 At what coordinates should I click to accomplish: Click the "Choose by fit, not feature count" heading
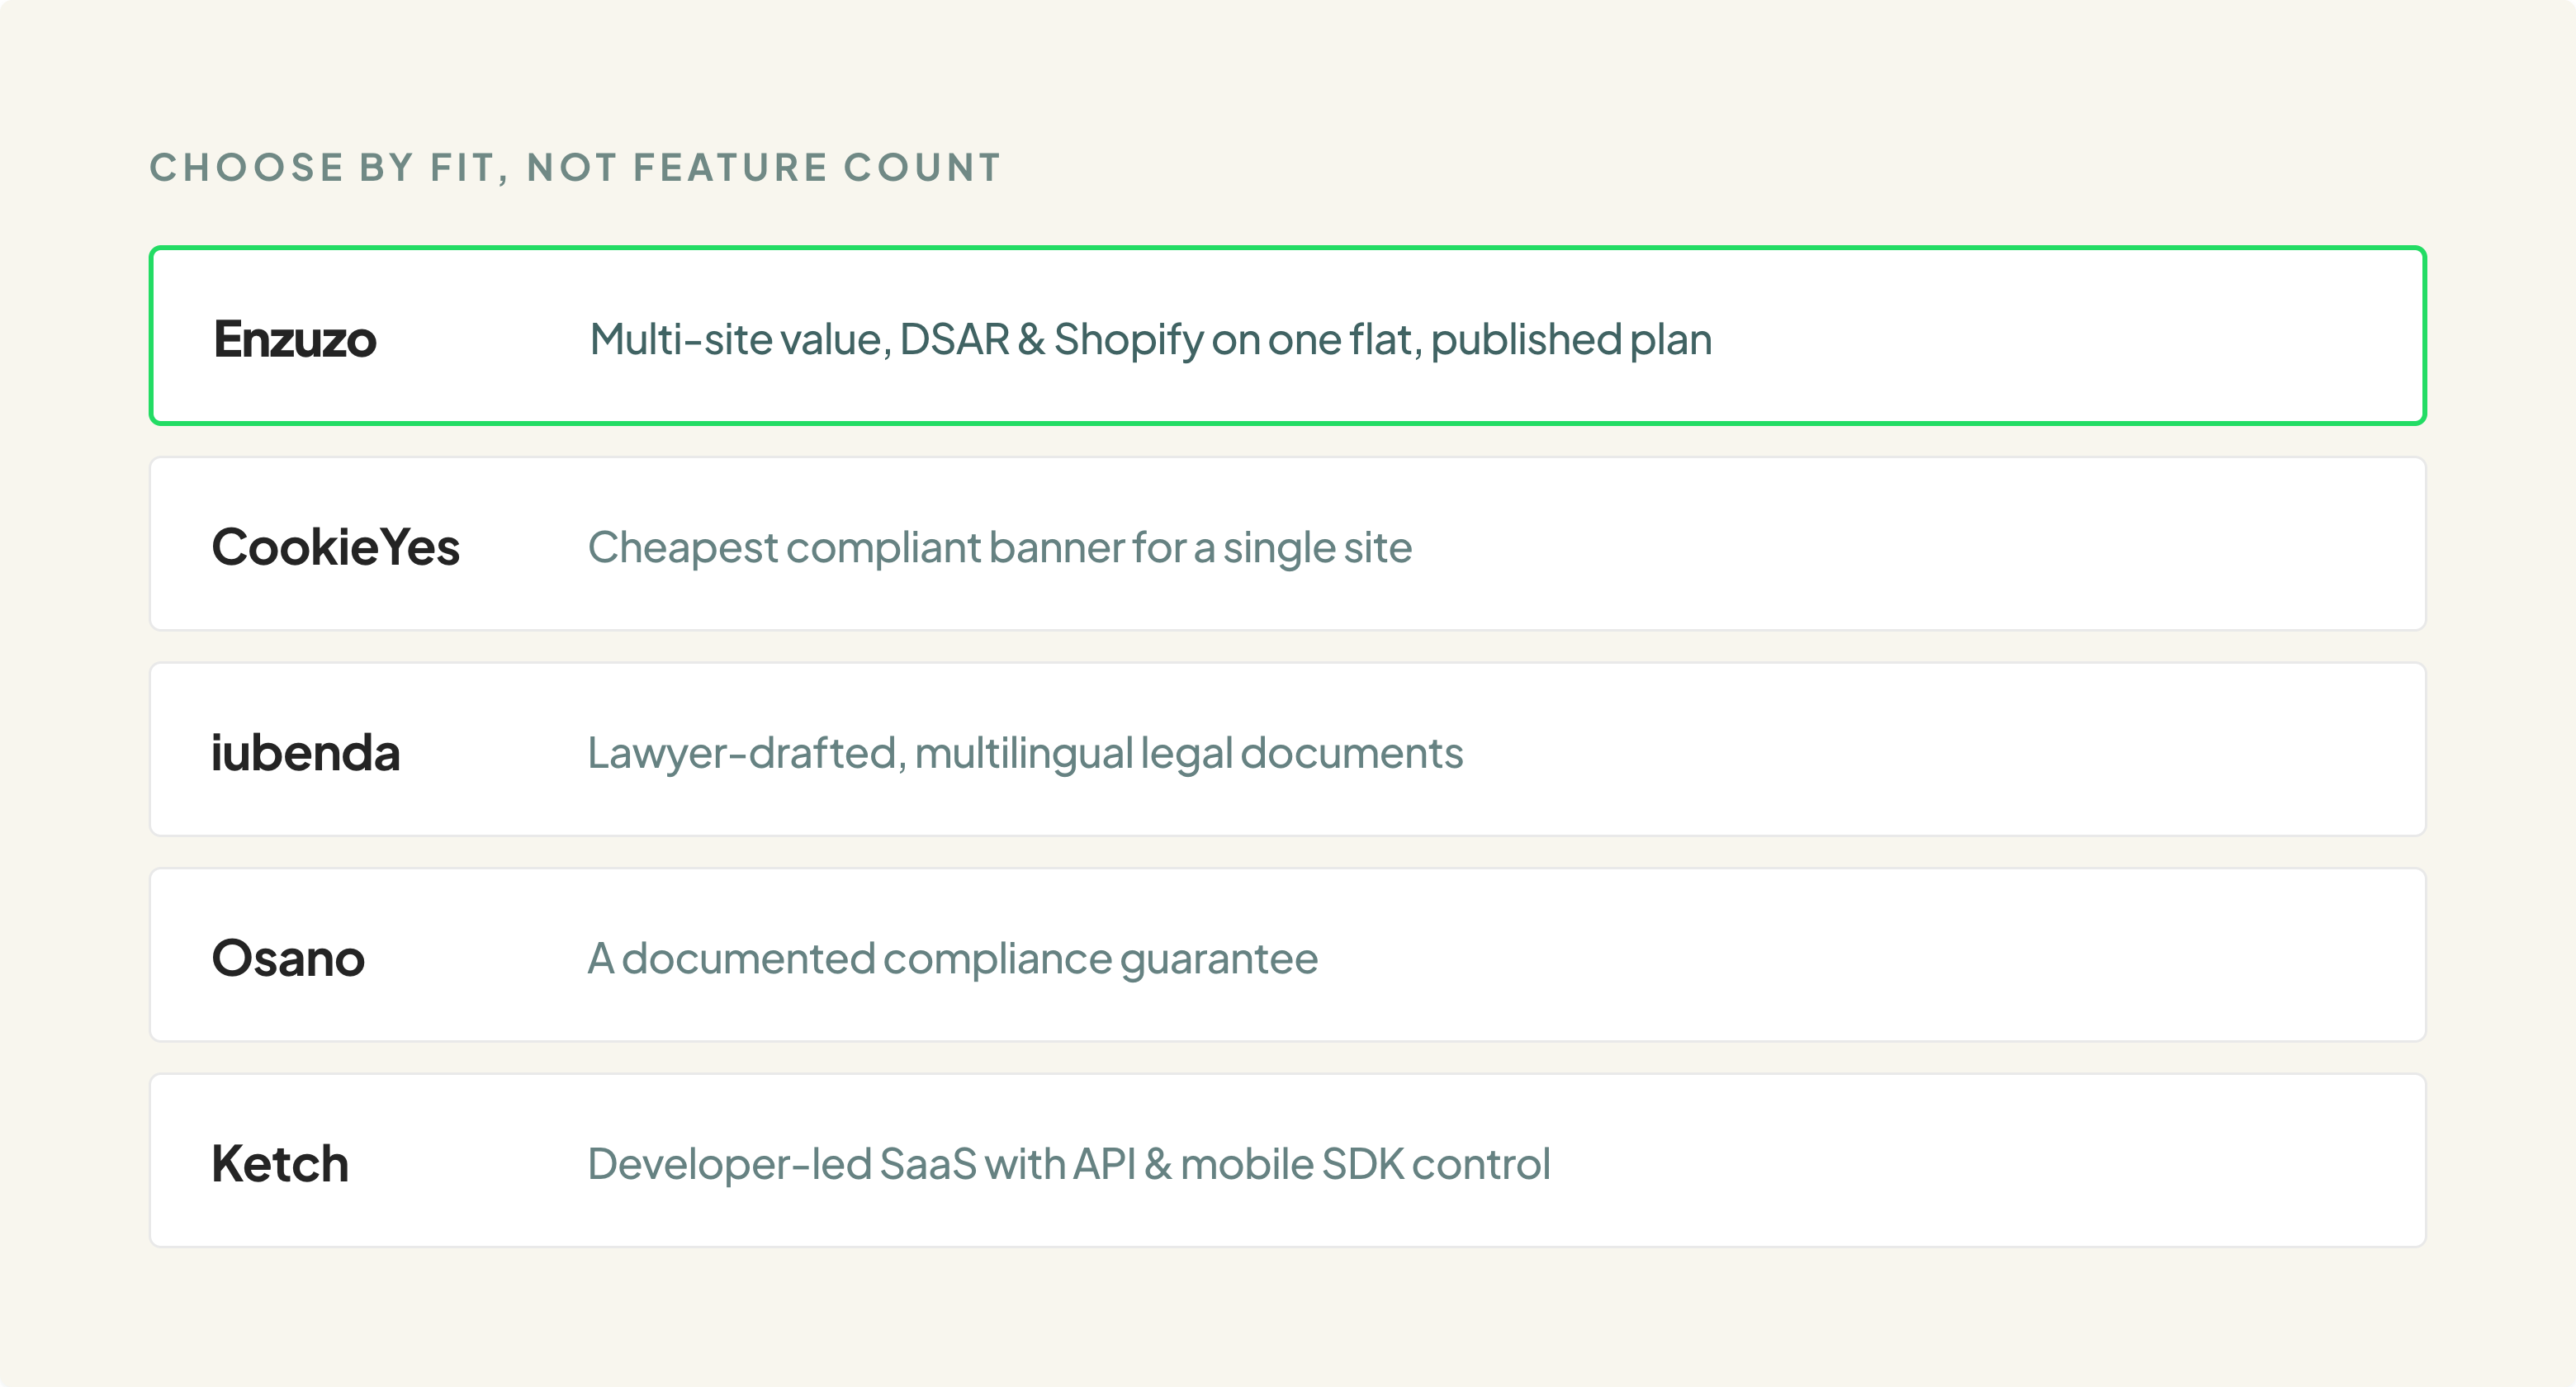point(576,168)
